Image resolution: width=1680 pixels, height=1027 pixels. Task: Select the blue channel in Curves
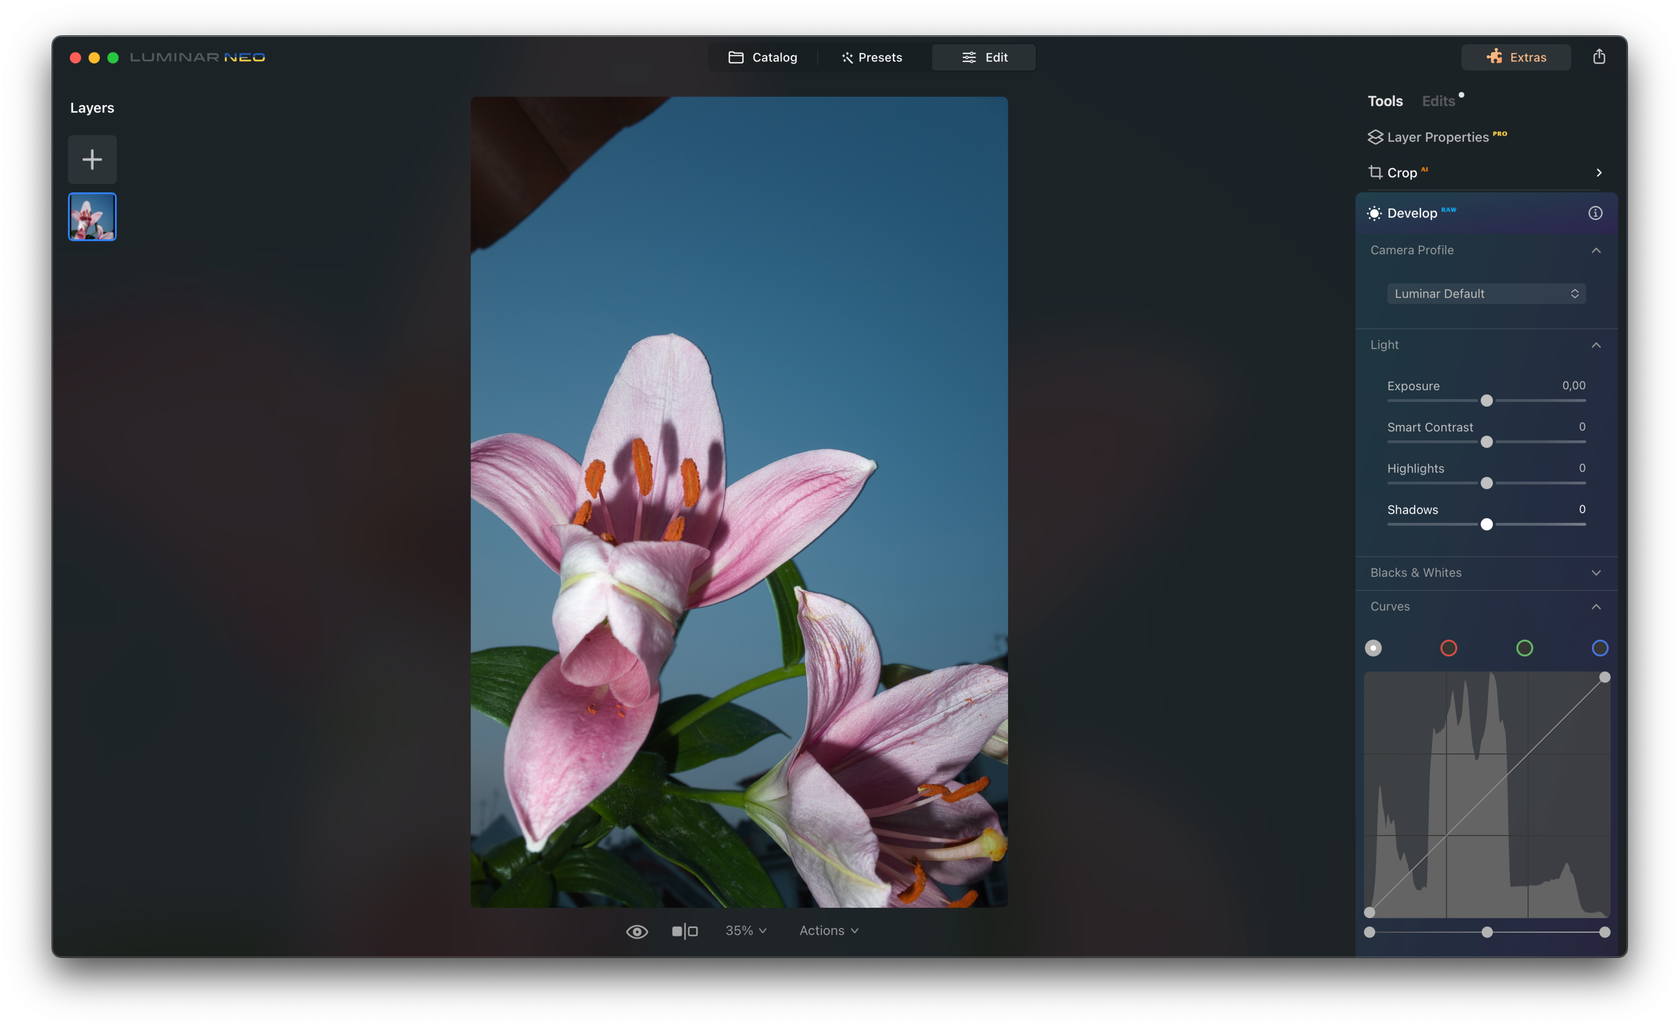click(1600, 647)
